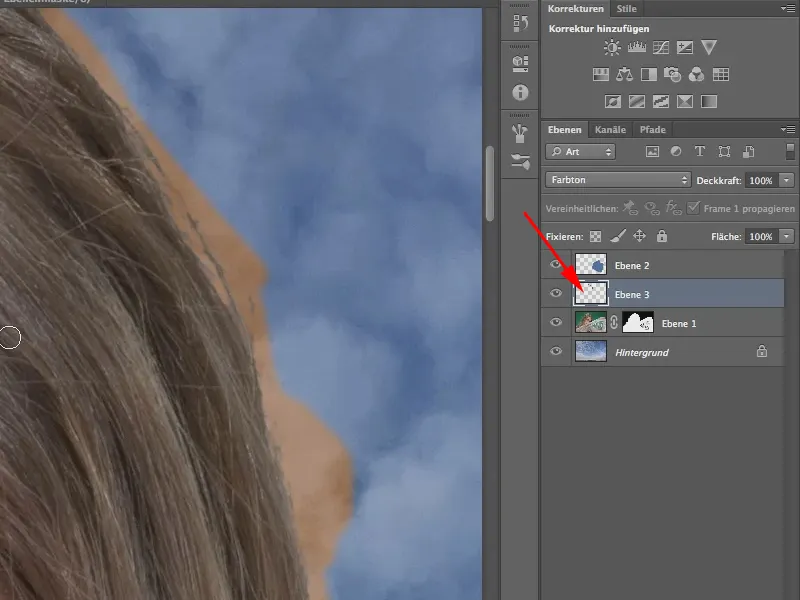Click the Fläche value field

point(761,236)
